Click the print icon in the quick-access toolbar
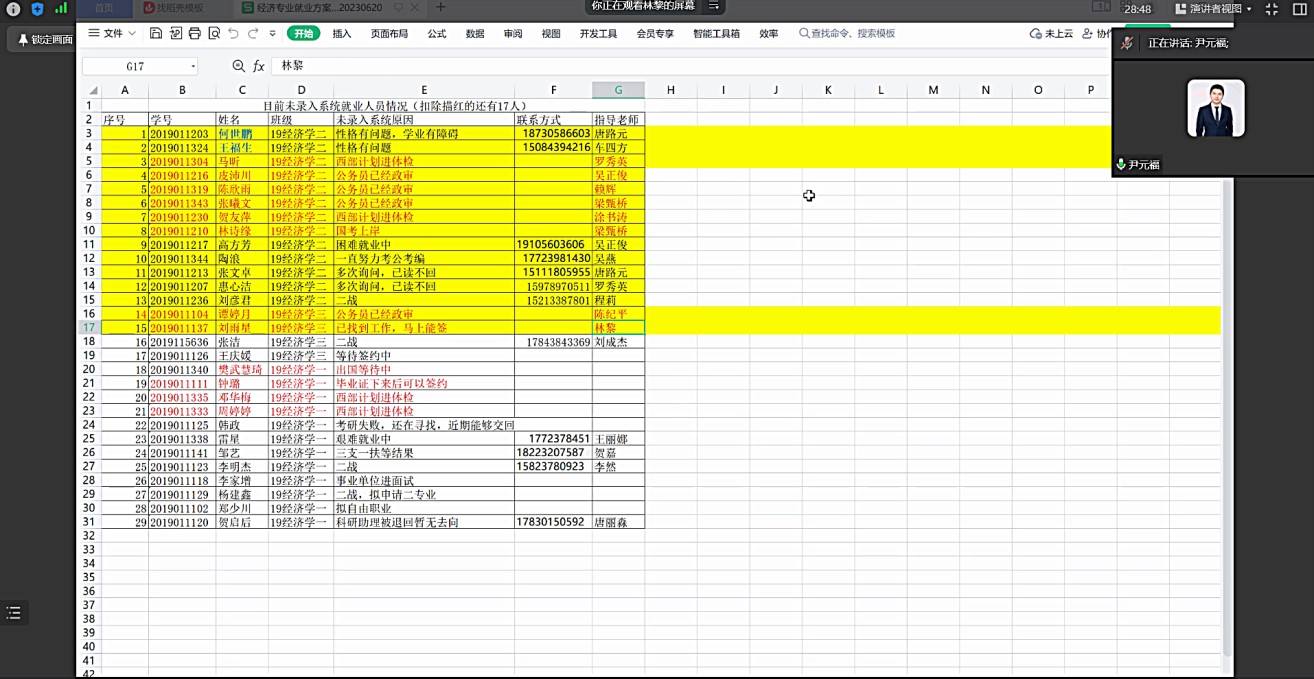Viewport: 1314px width, 679px height. 195,33
